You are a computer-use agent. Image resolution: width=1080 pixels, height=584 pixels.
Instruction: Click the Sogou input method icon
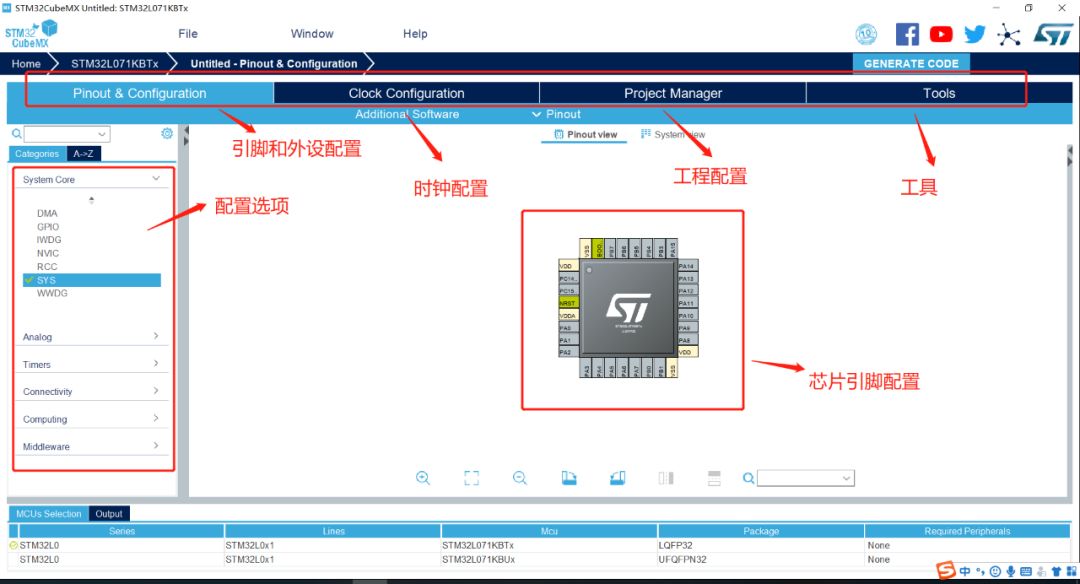[x=946, y=570]
